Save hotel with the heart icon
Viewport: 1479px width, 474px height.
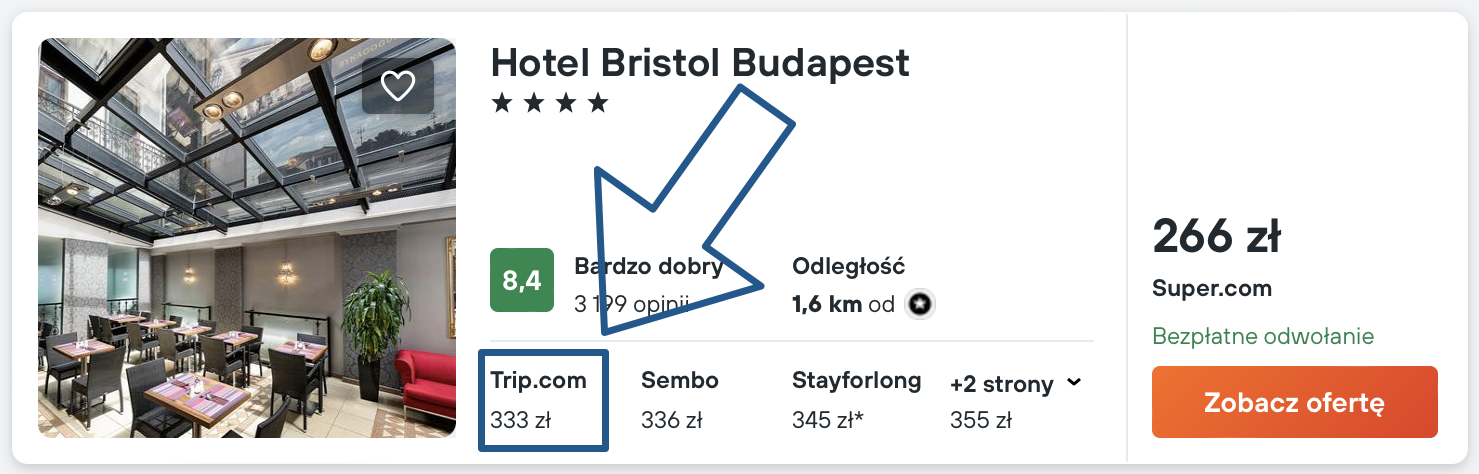[398, 86]
